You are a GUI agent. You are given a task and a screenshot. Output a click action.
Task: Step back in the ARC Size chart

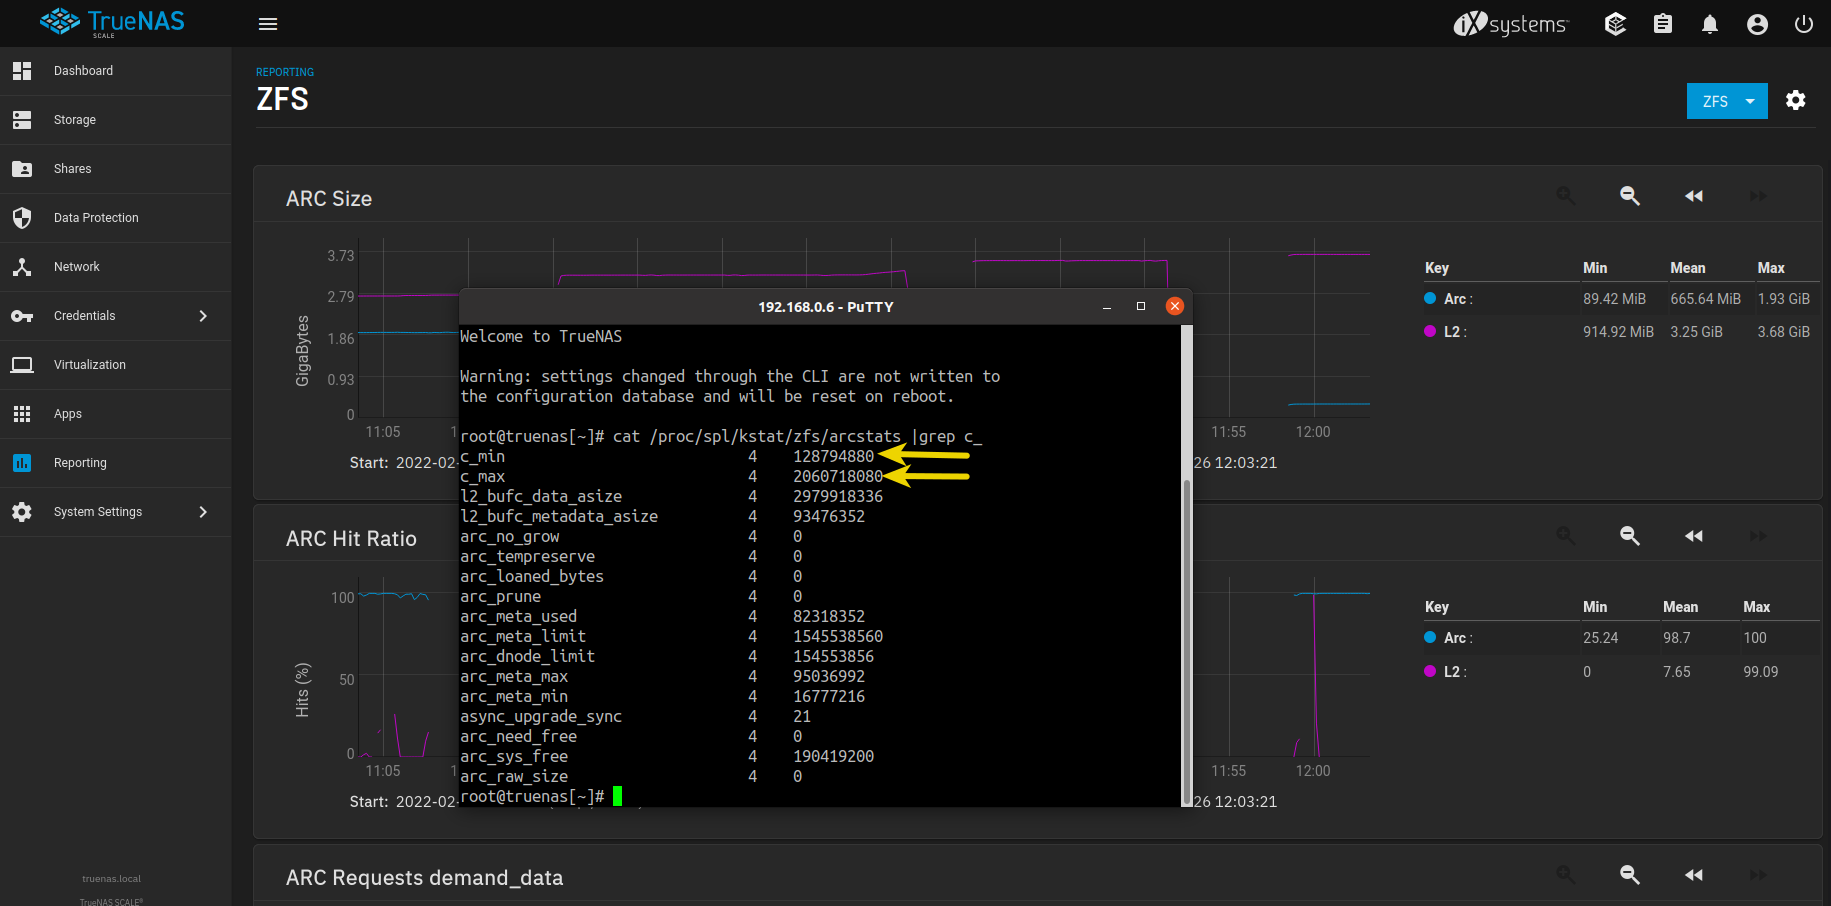pyautogui.click(x=1694, y=196)
